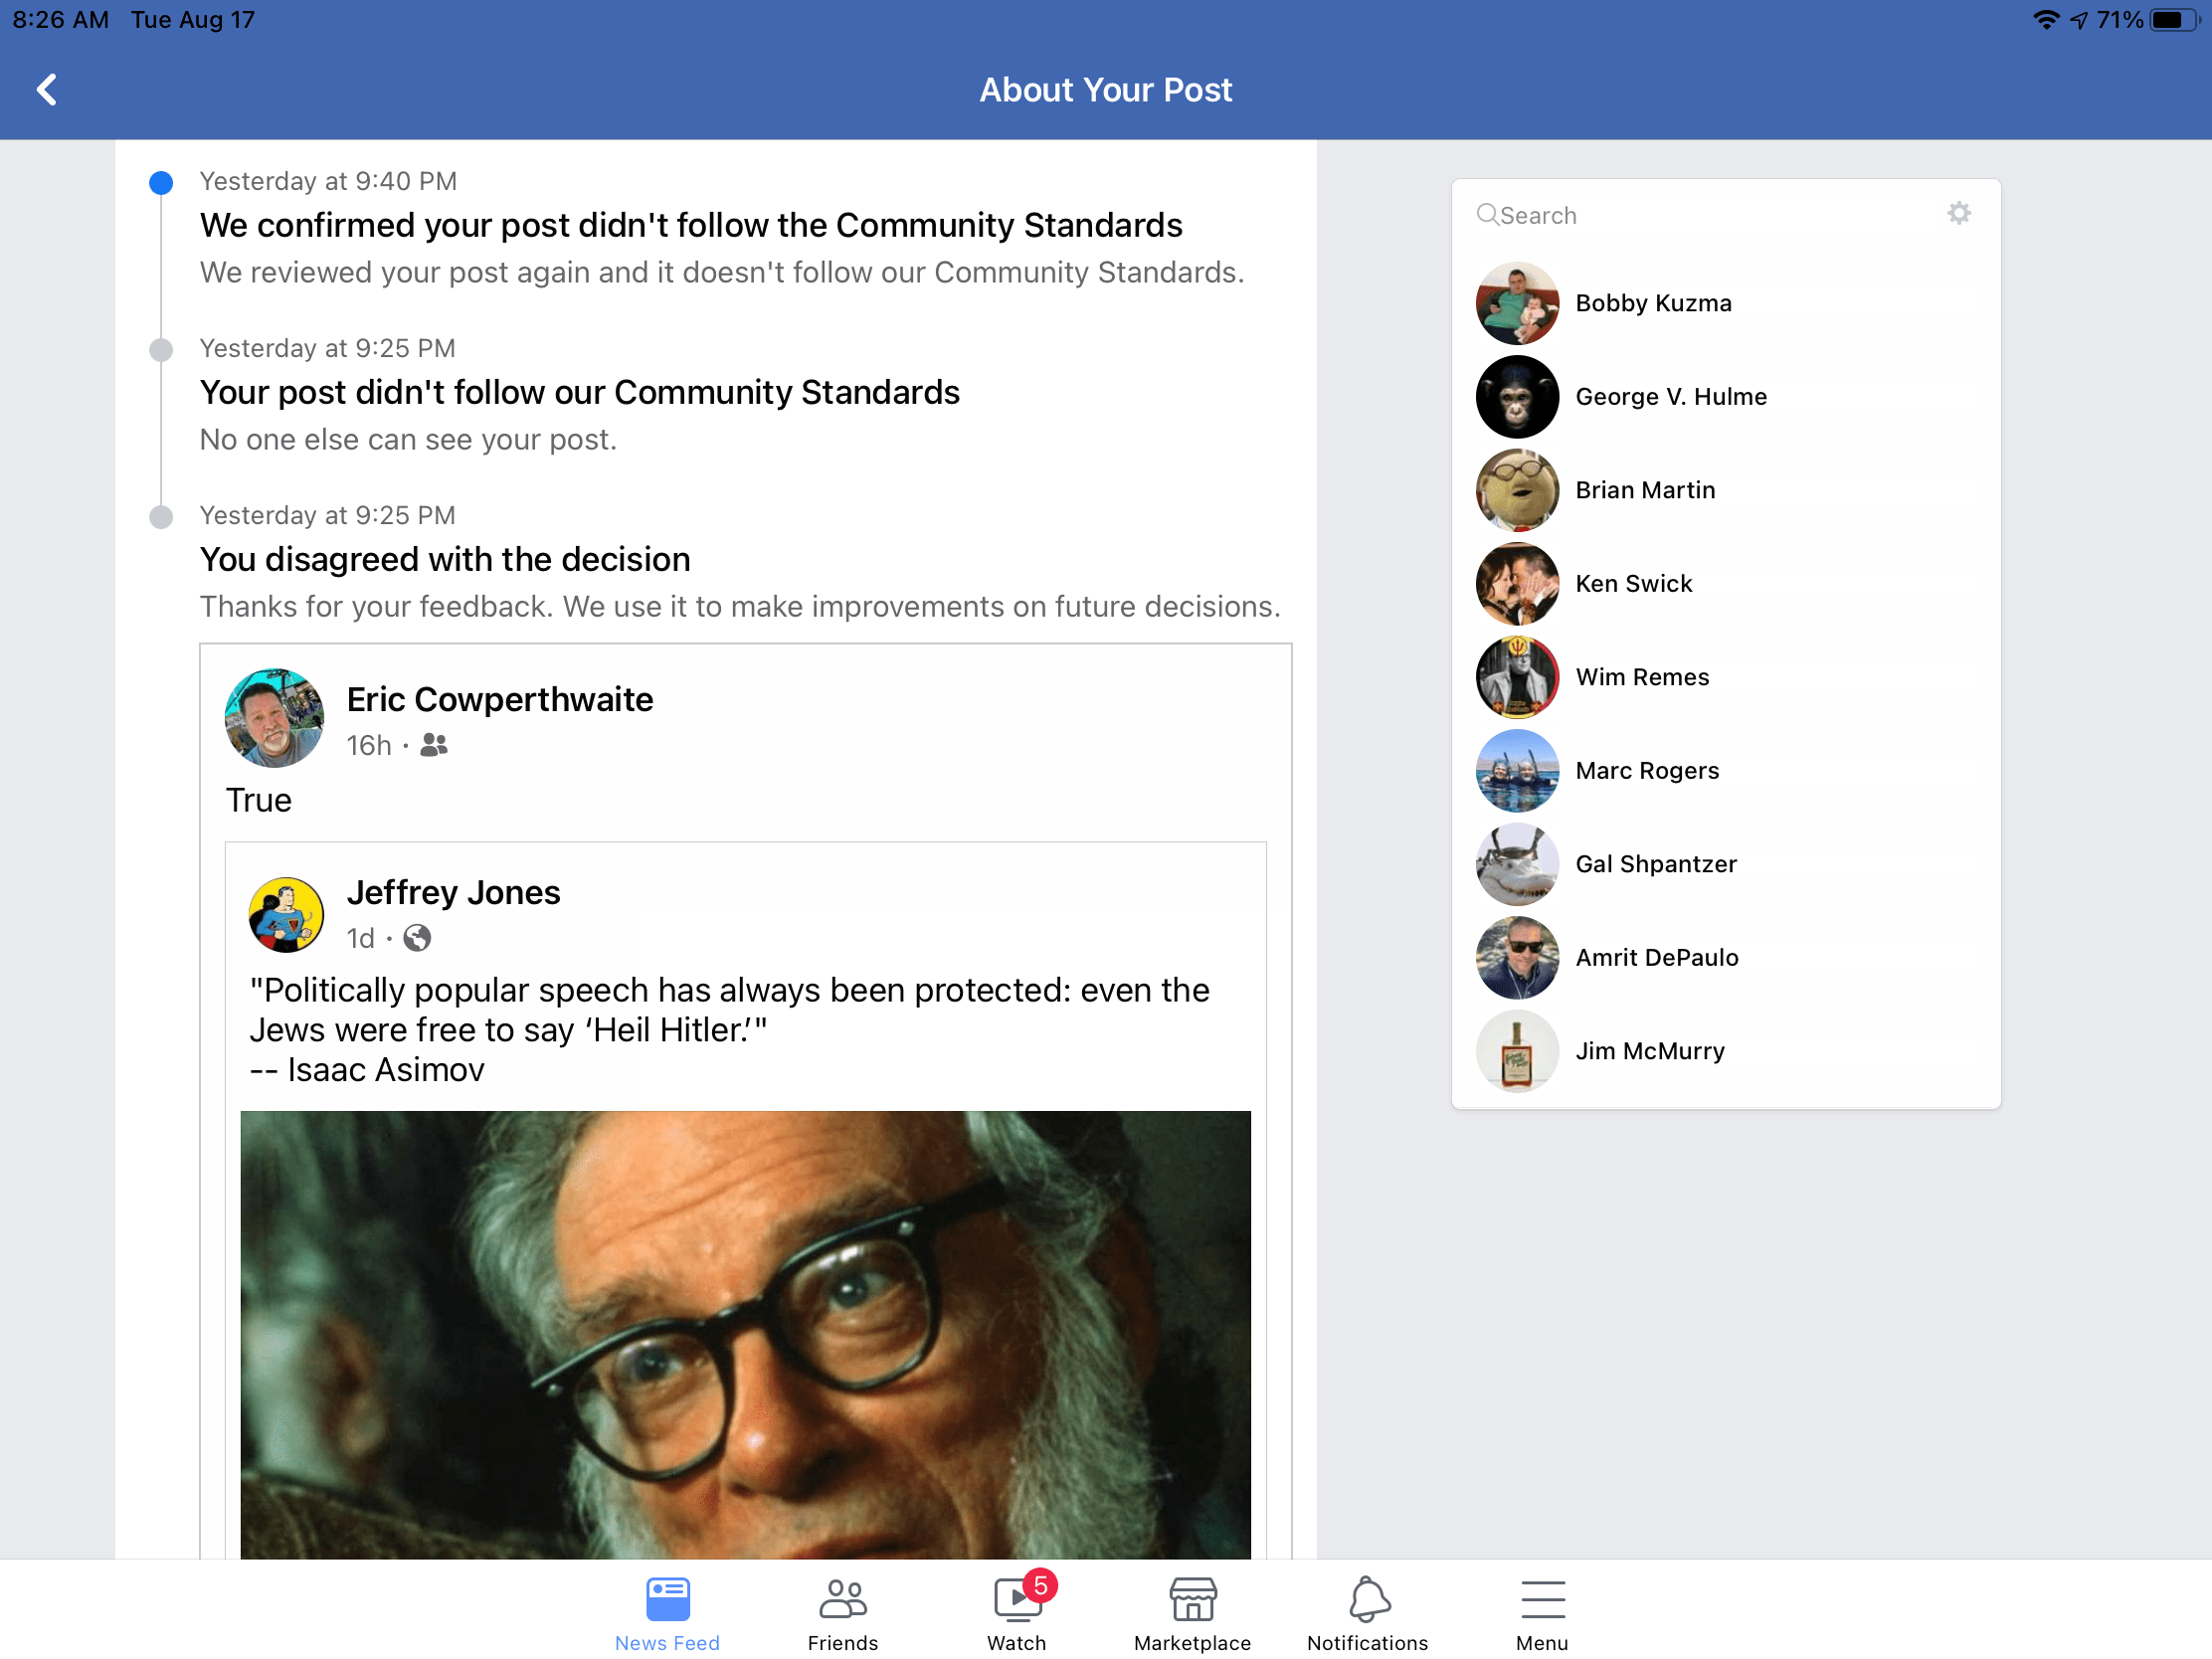The image size is (2212, 1659).
Task: Tap Wim Remes profile picture
Action: coord(1517,677)
